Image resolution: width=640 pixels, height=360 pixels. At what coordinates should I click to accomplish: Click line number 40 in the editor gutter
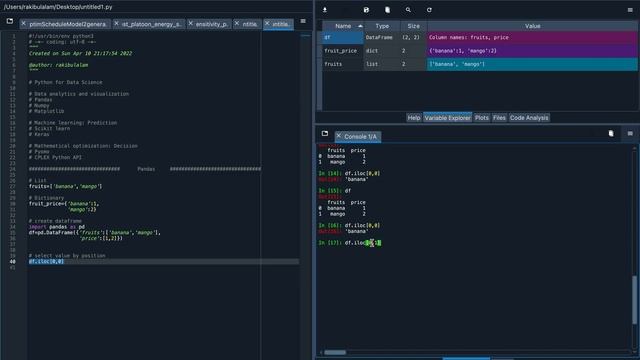(x=13, y=262)
